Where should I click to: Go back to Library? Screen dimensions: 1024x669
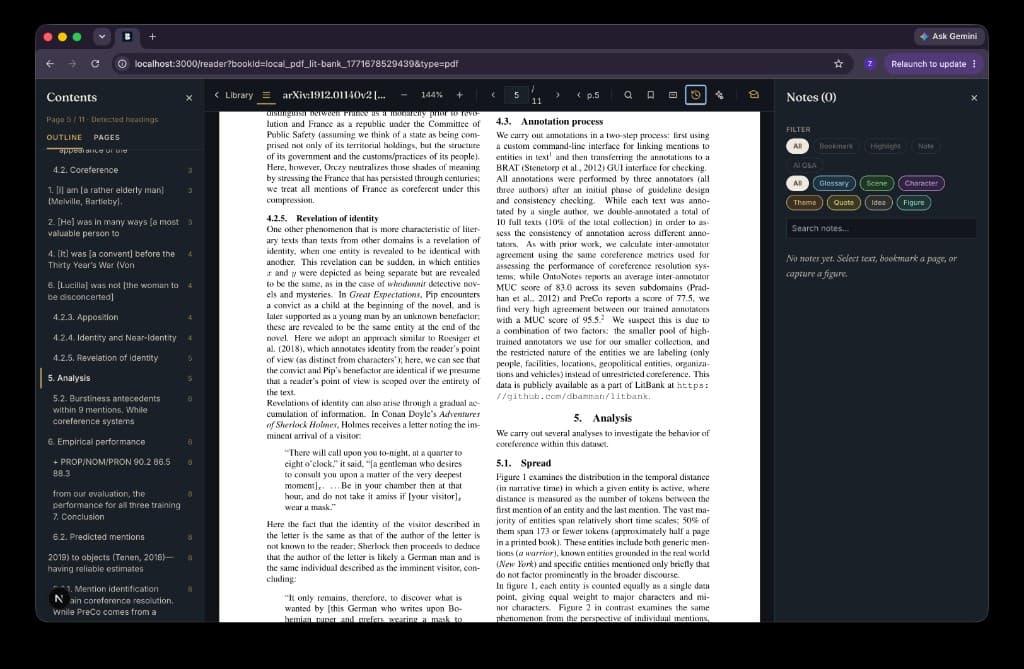click(x=234, y=95)
